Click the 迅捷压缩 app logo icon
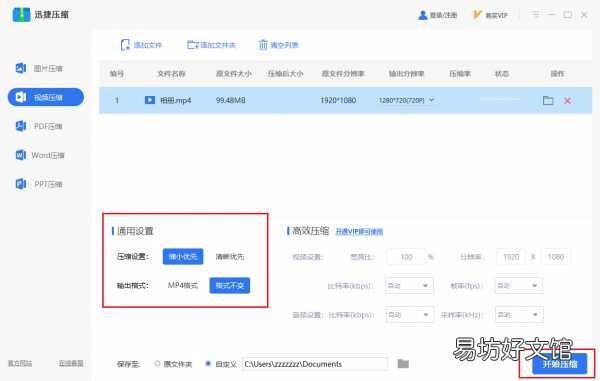Image resolution: width=600 pixels, height=381 pixels. [x=21, y=15]
